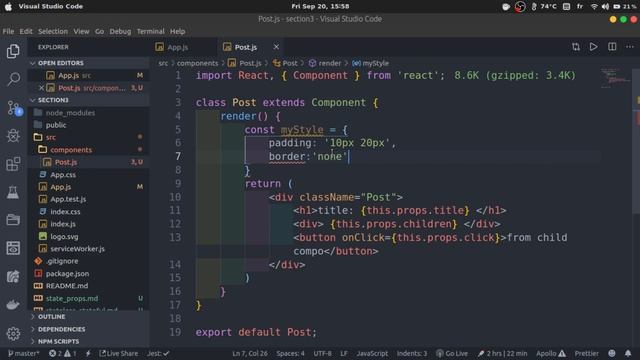
Task: Select components in the breadcrumb path
Action: pyautogui.click(x=198, y=63)
